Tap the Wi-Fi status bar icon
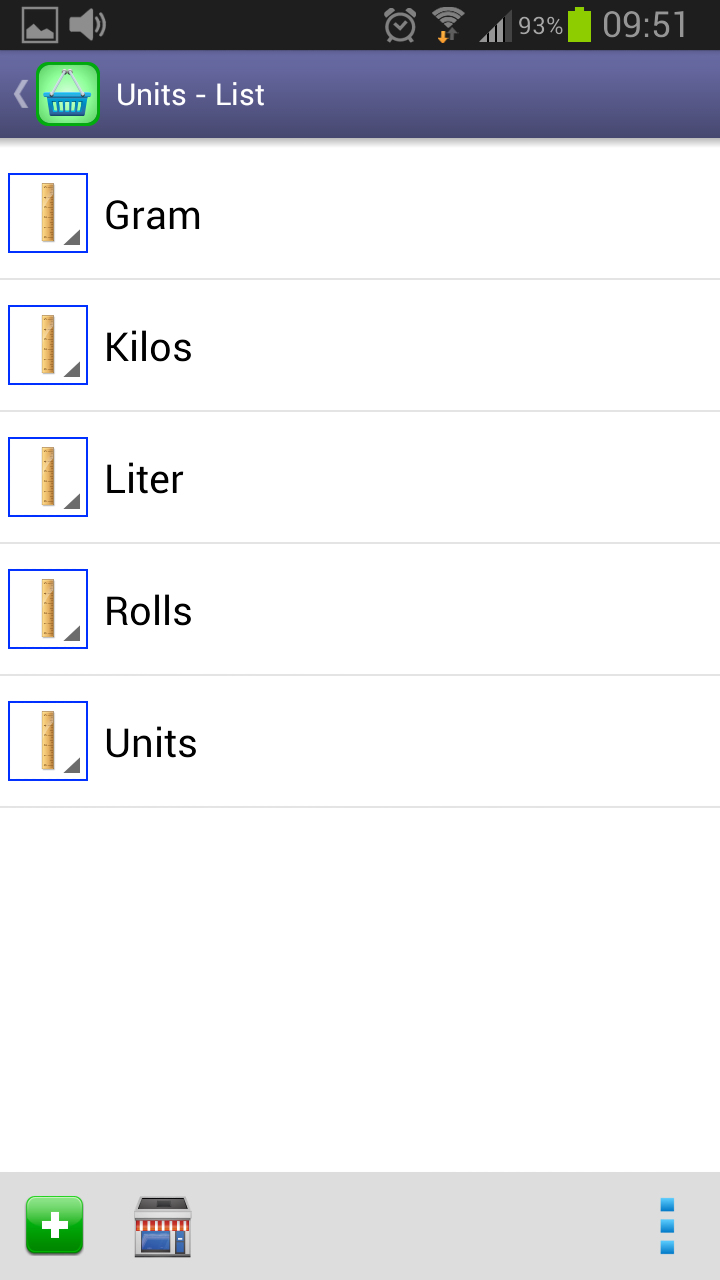 tap(447, 25)
